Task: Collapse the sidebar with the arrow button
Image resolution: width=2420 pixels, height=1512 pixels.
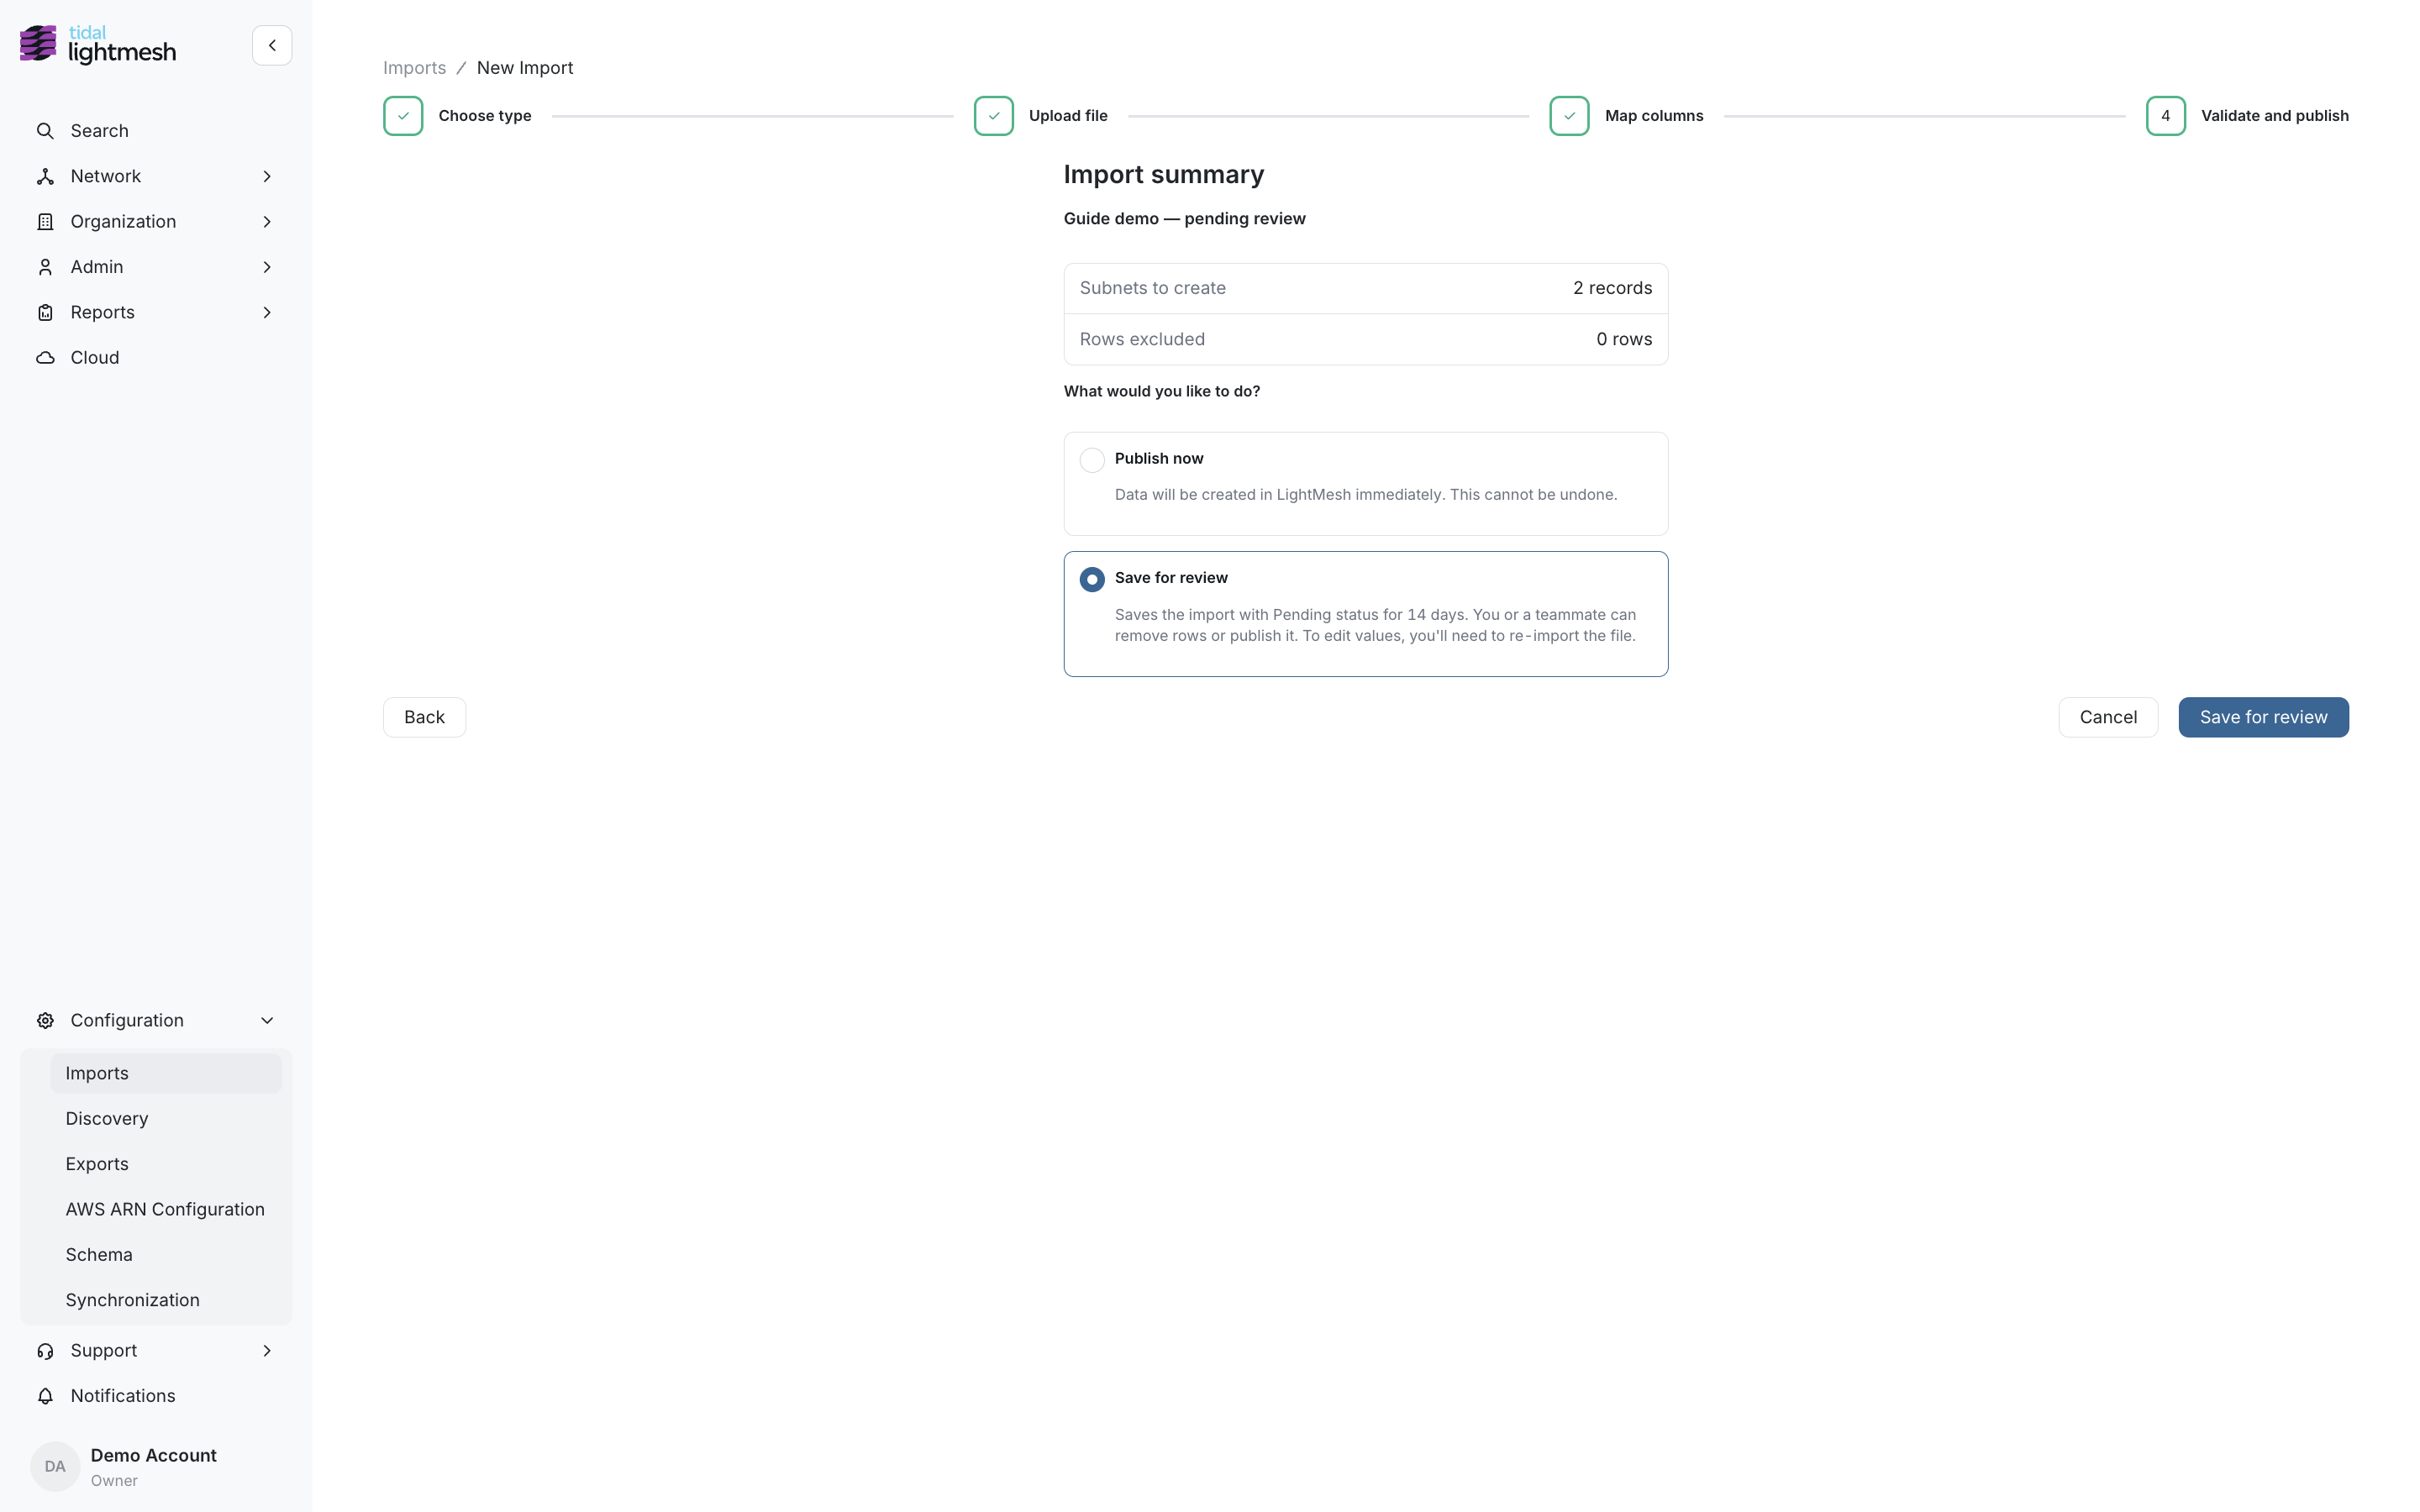Action: tap(272, 45)
